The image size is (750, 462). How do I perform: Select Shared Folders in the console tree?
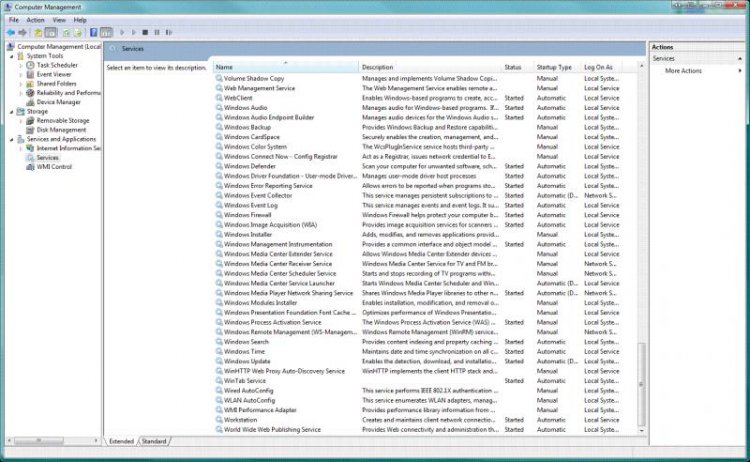coord(56,83)
